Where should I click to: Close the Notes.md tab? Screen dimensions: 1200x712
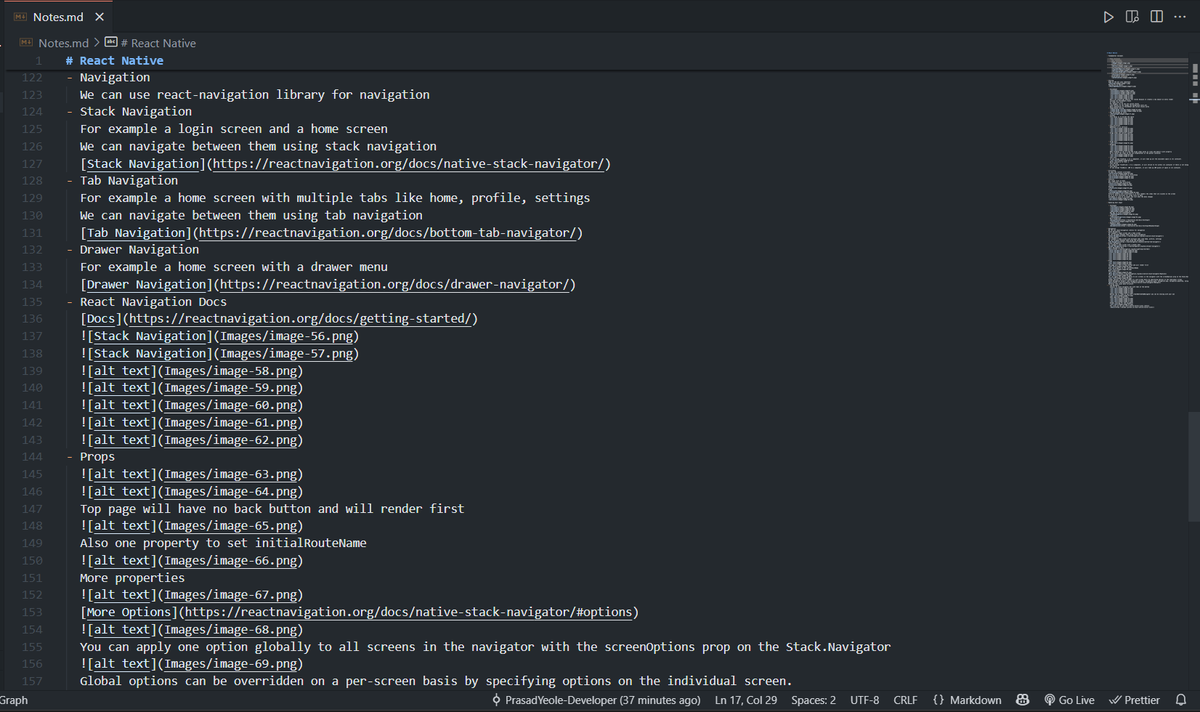(98, 17)
